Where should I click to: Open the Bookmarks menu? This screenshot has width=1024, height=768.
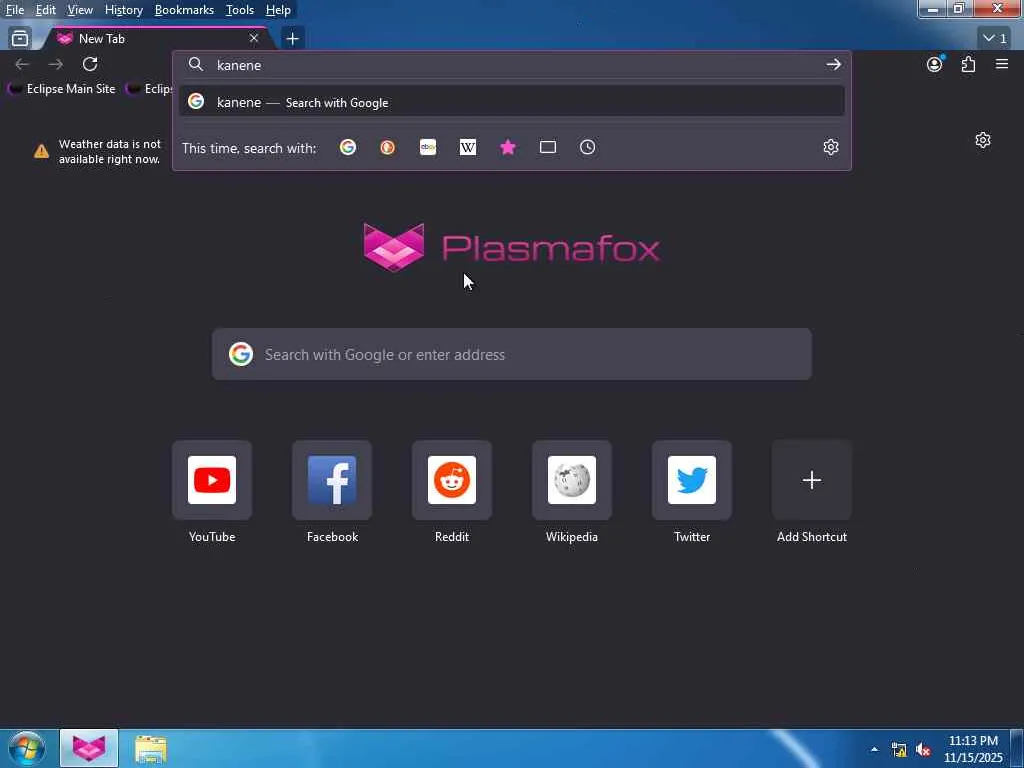[x=184, y=10]
